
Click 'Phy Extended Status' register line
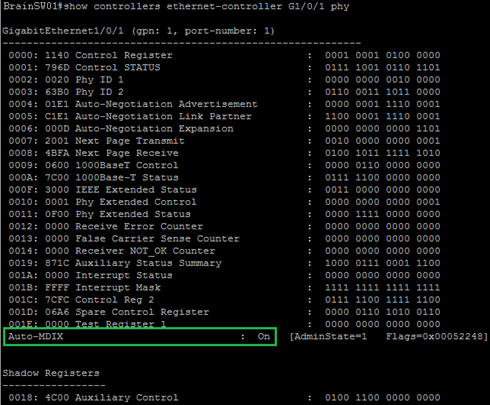coord(224,214)
